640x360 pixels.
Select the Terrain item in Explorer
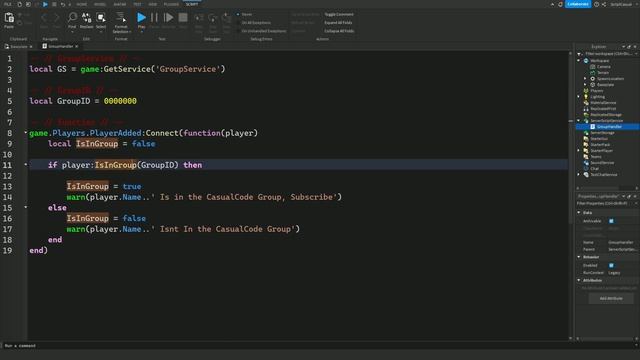point(603,73)
